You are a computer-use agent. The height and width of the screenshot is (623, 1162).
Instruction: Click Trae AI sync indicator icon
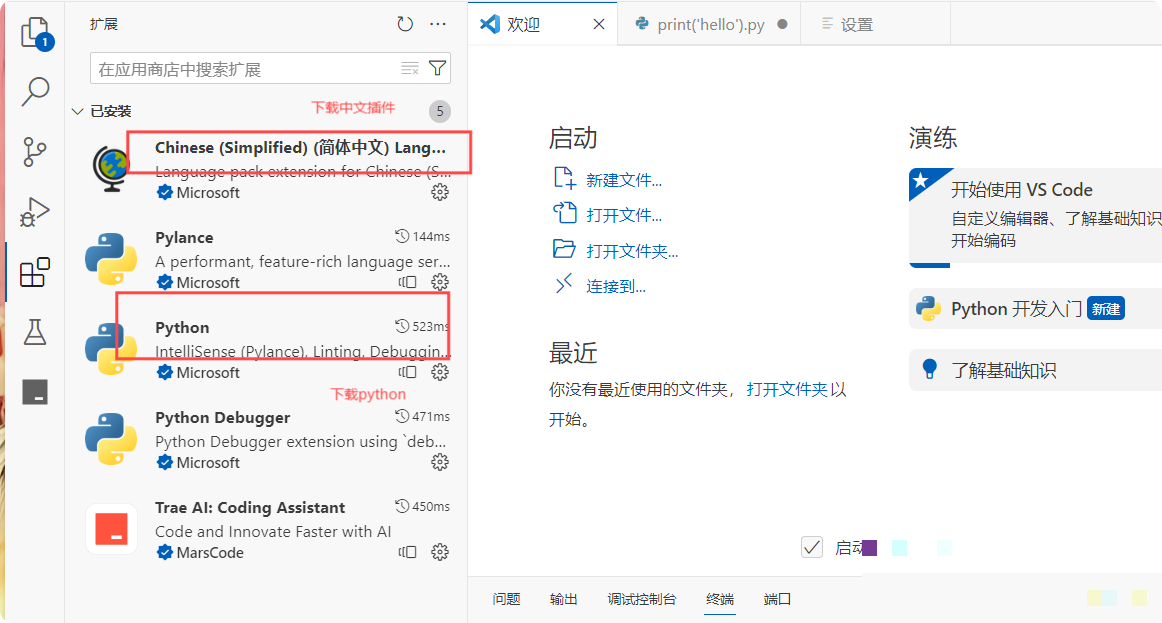pos(408,552)
